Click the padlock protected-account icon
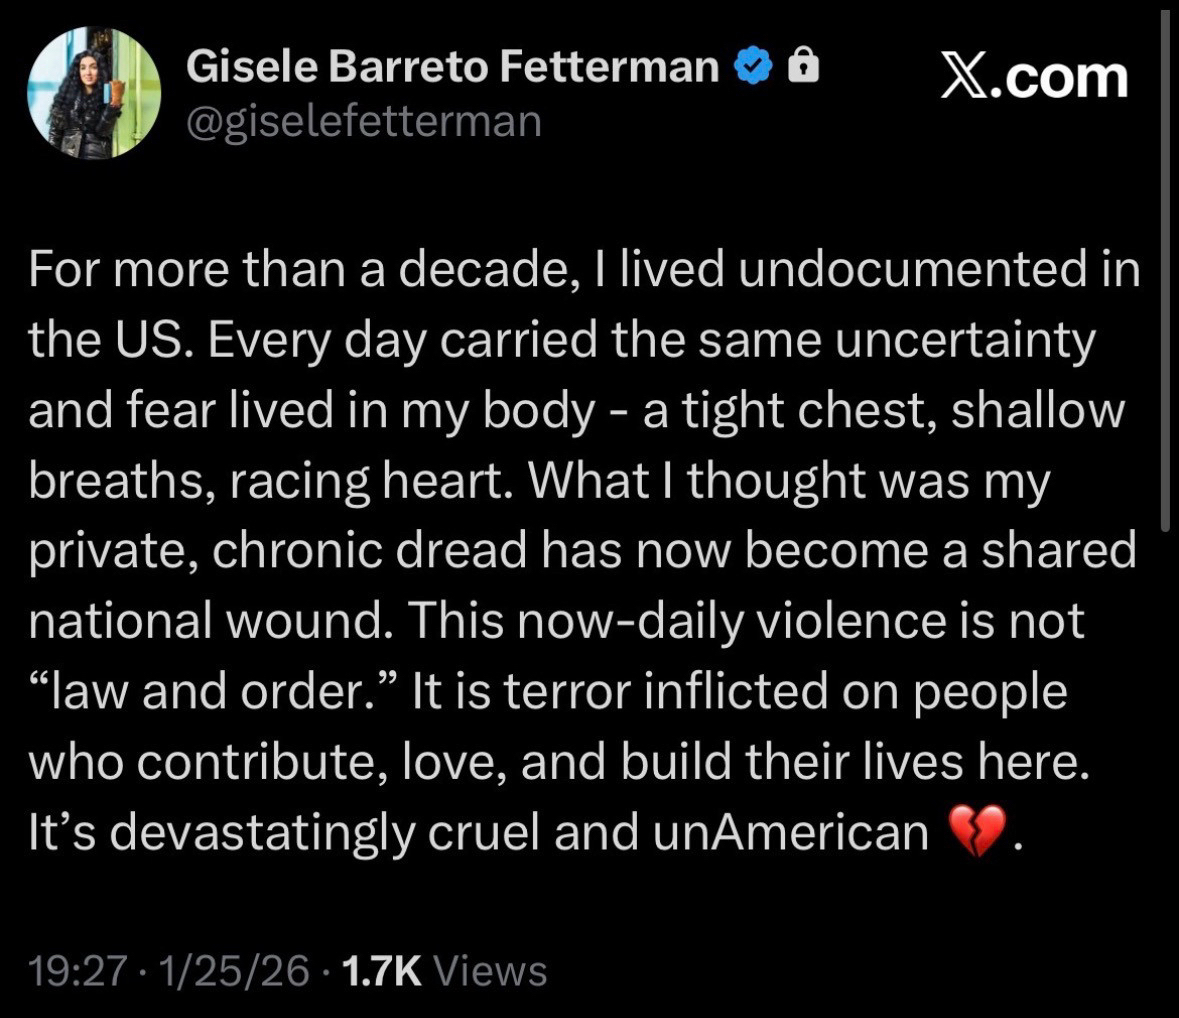 803,67
